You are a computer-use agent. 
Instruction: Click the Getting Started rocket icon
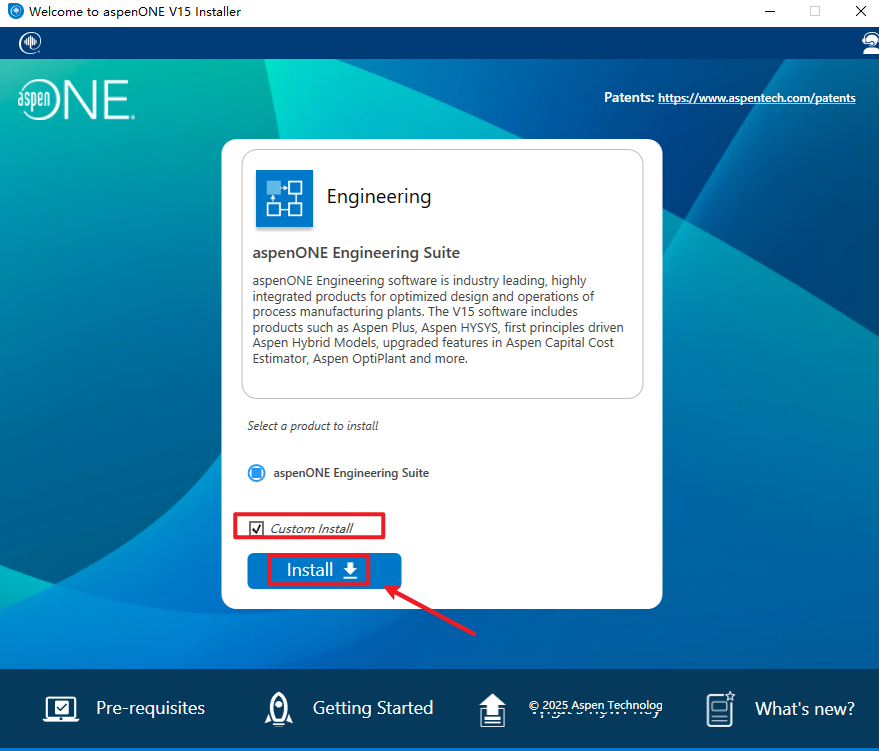coord(278,709)
